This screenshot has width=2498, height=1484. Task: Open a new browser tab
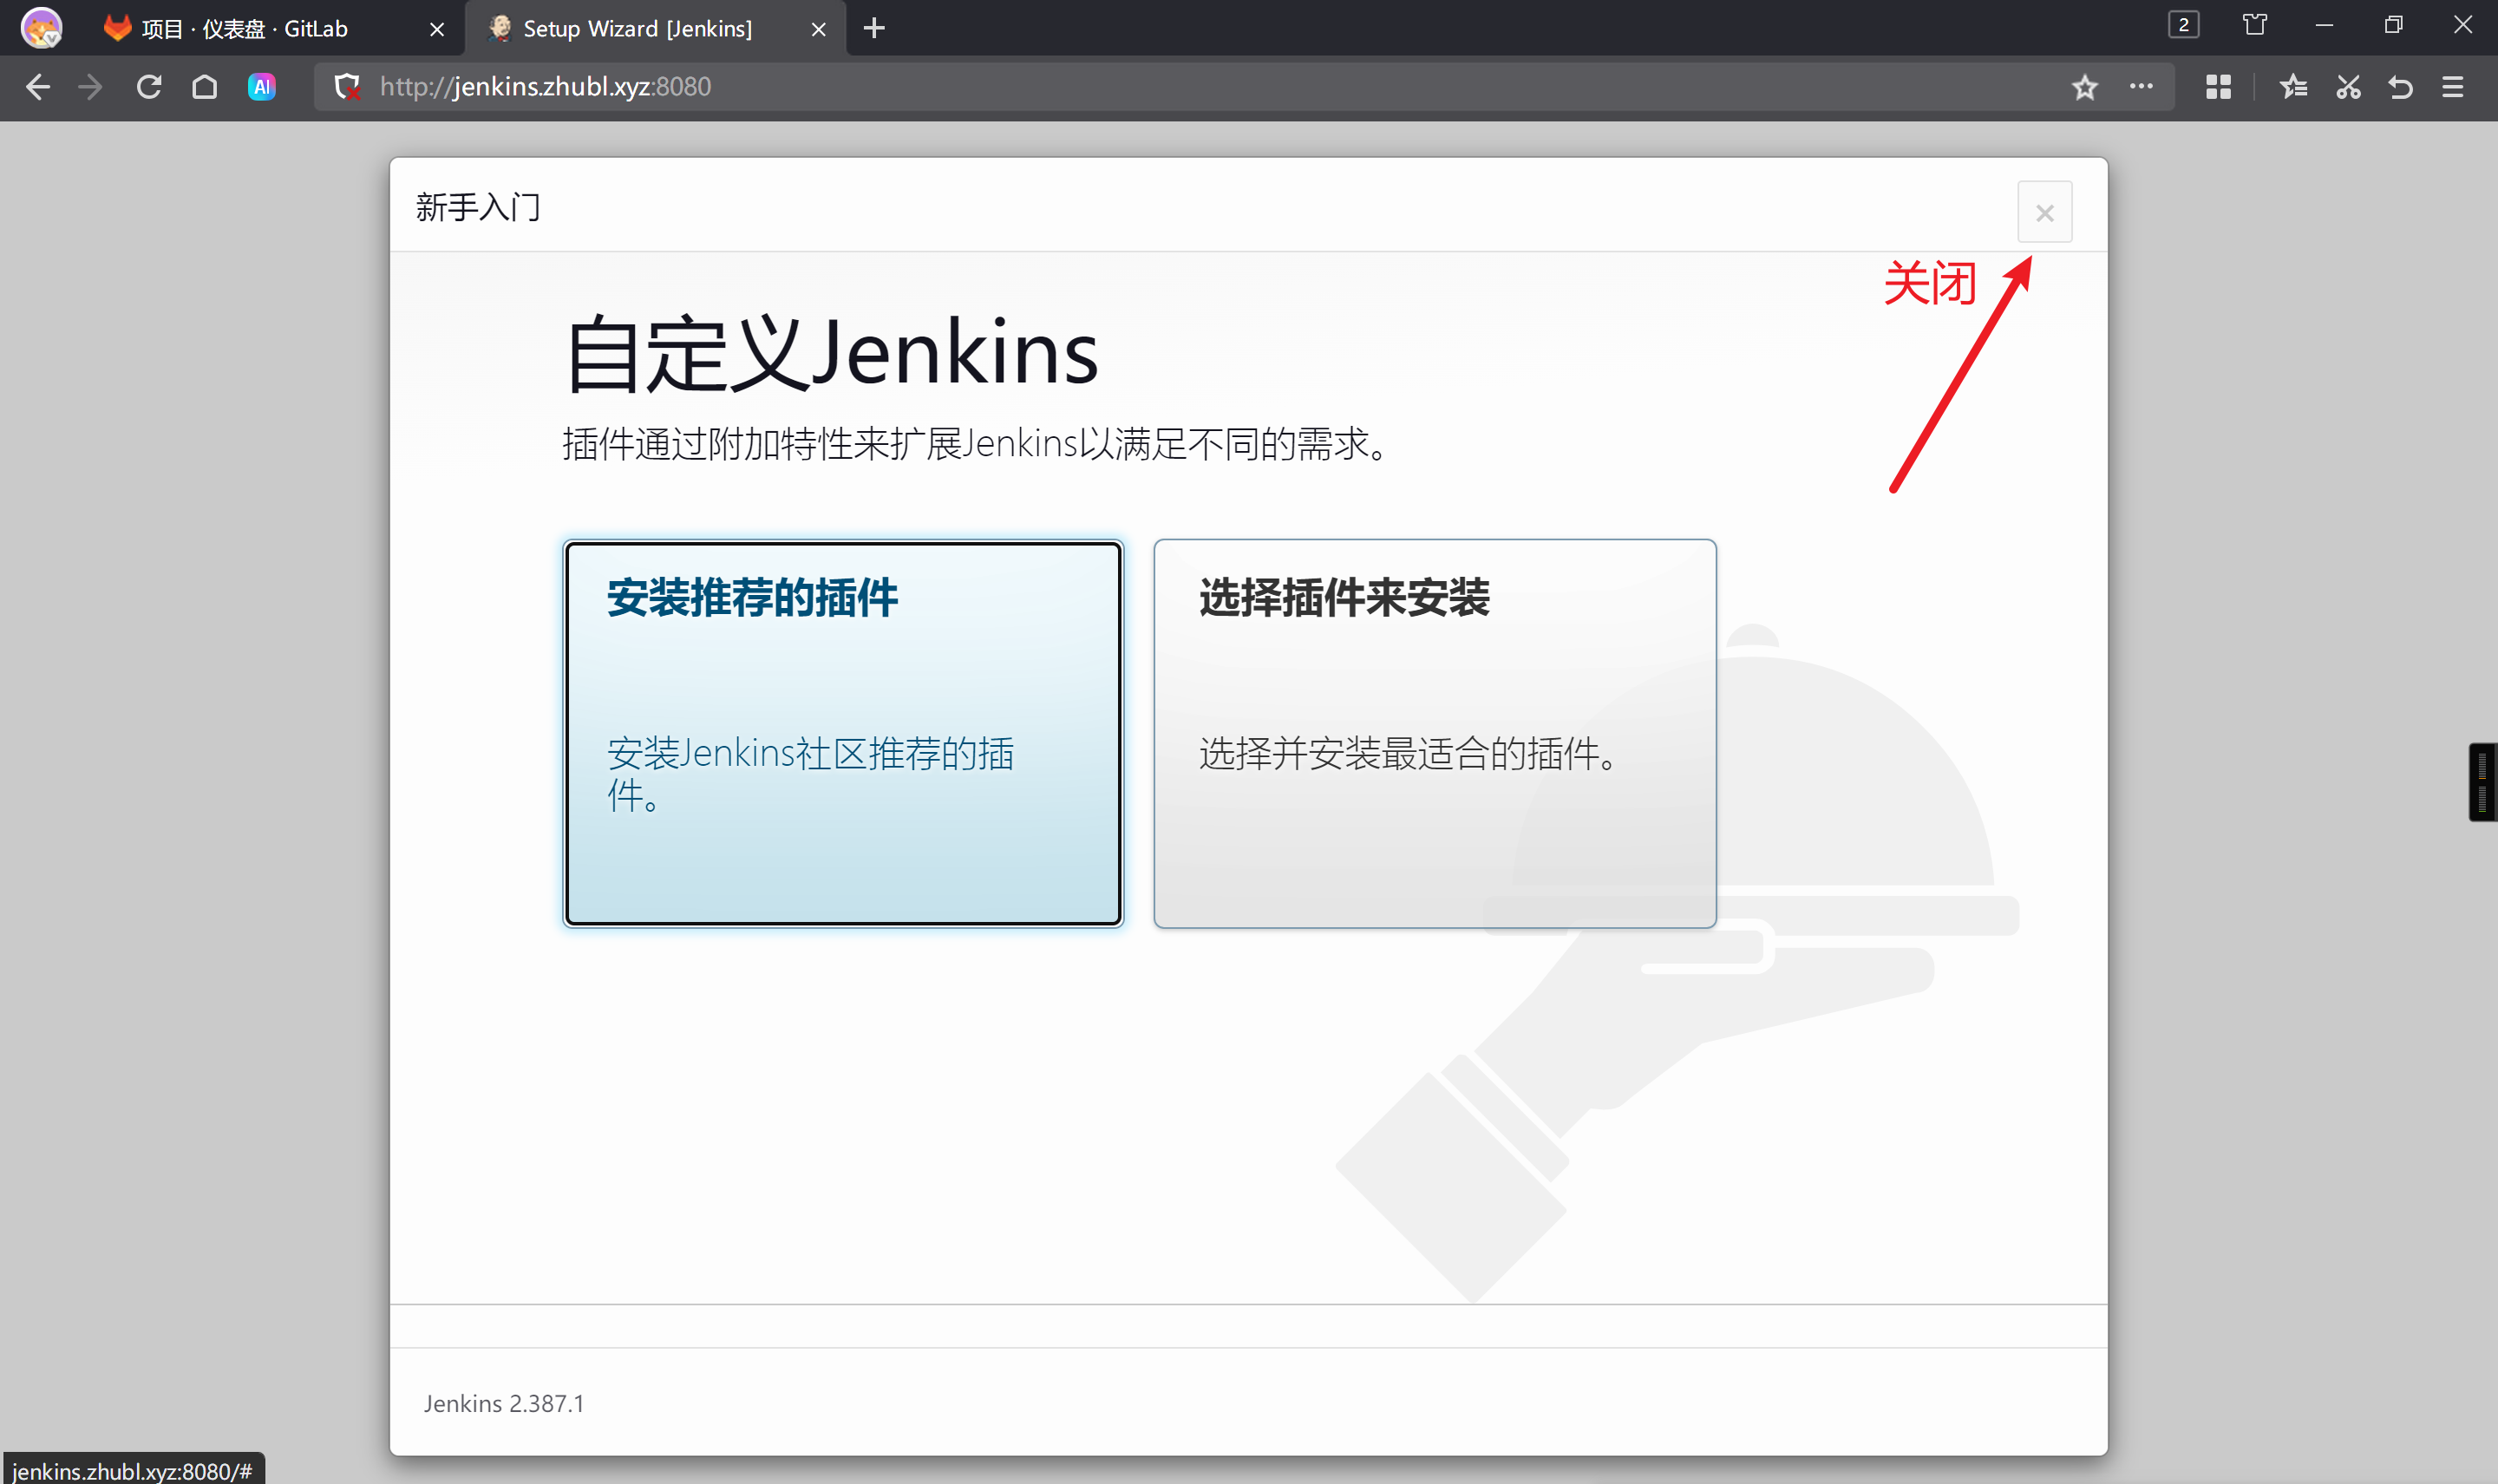point(873,29)
